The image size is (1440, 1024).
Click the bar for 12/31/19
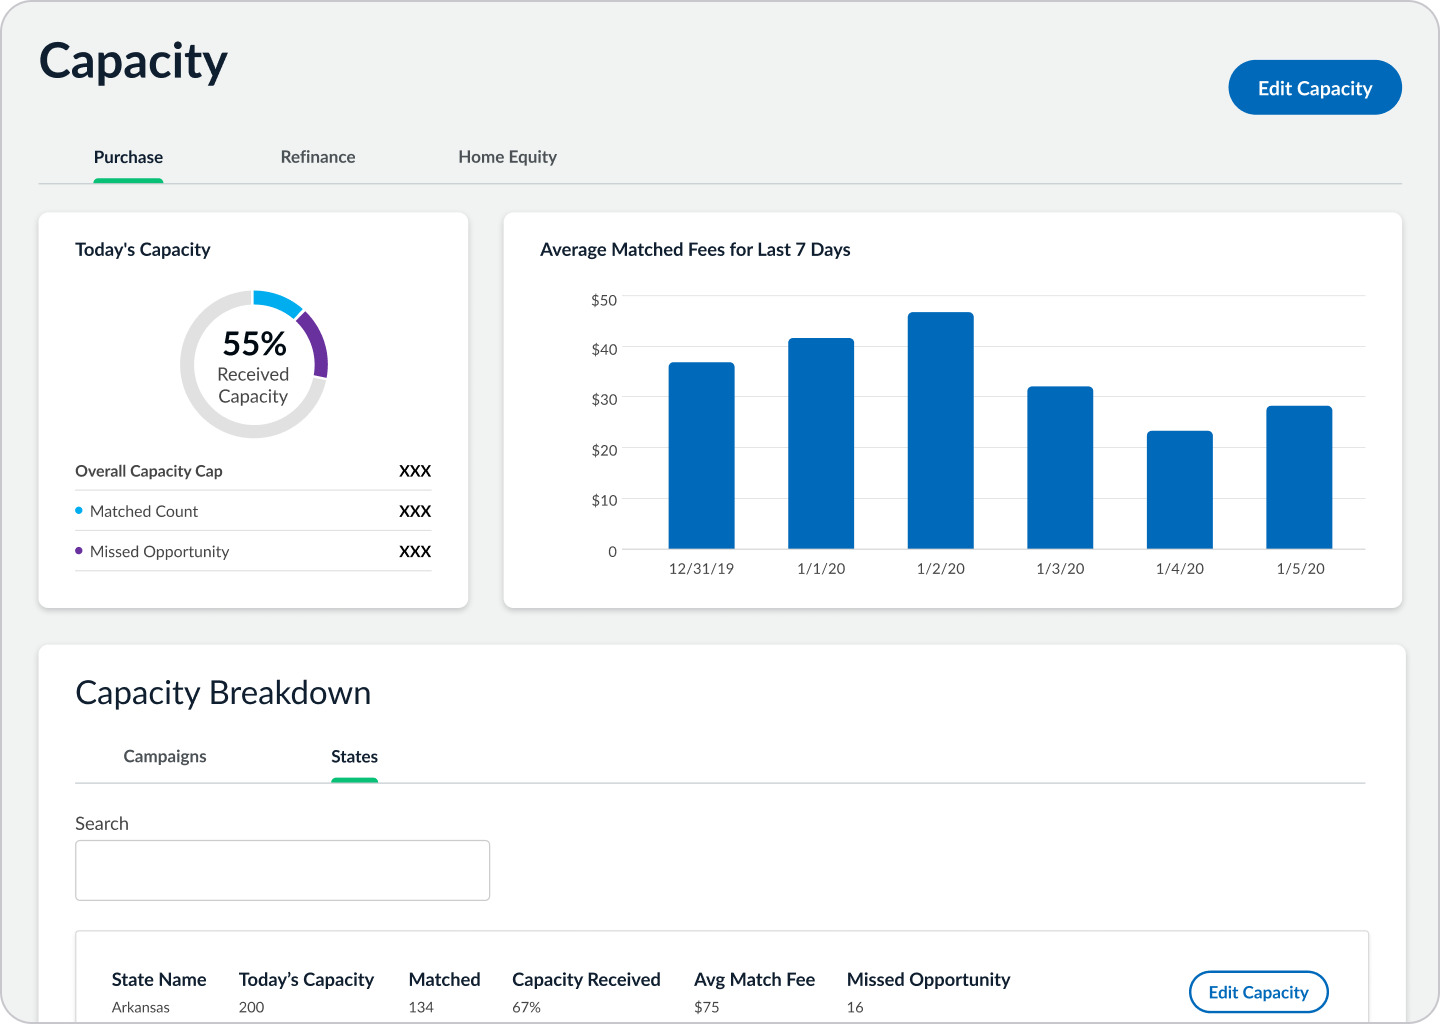coord(701,455)
